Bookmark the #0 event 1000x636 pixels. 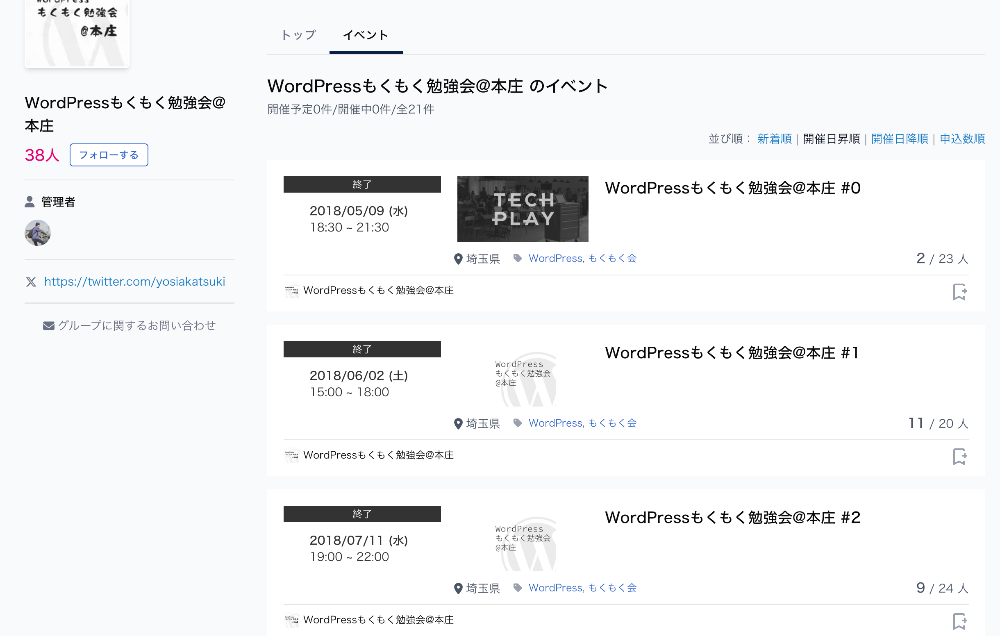(960, 292)
